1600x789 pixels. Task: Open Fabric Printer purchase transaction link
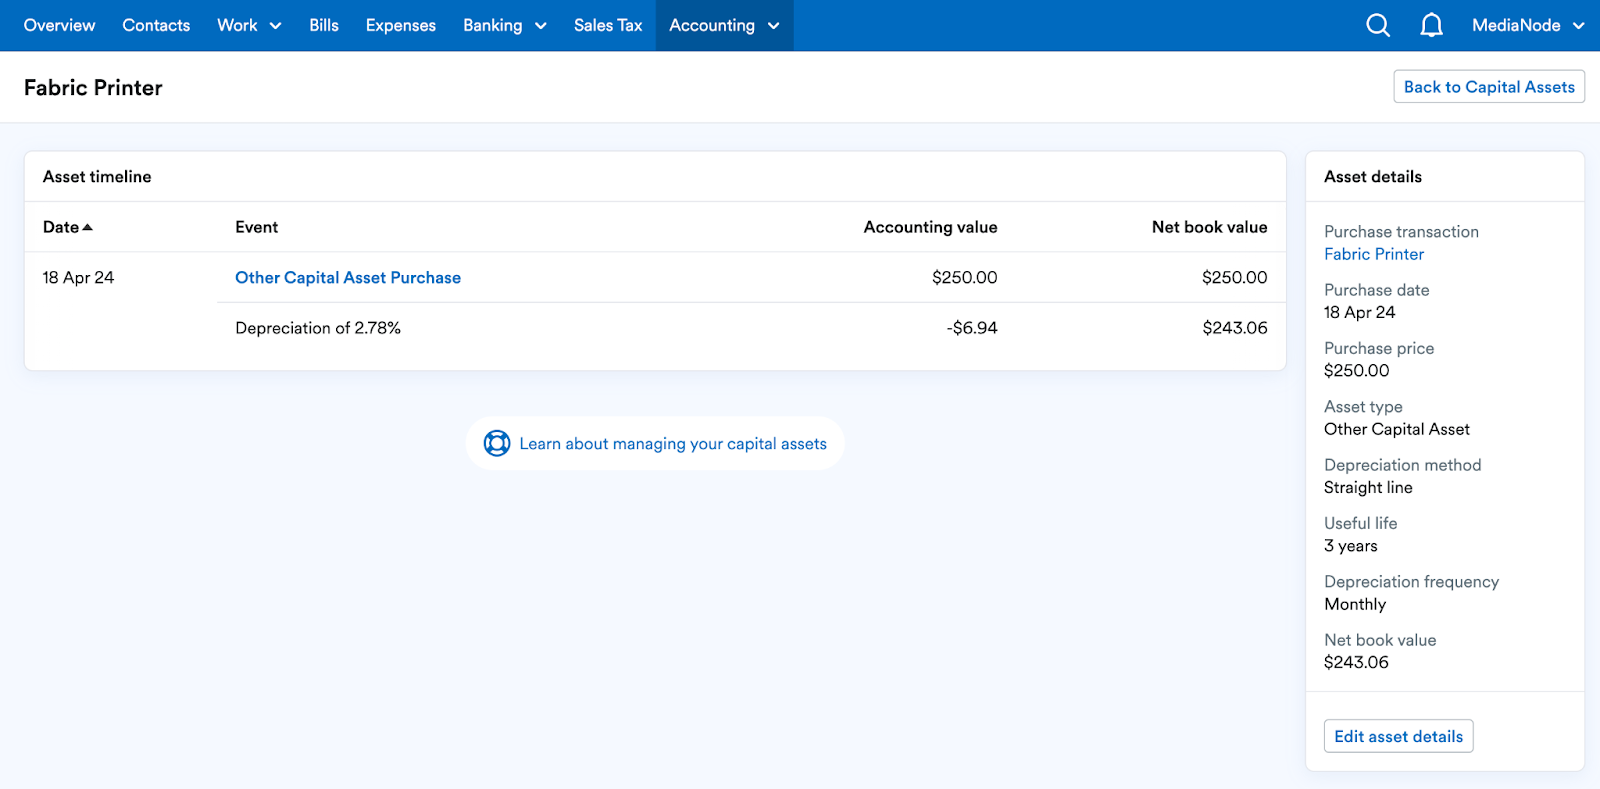point(1373,254)
